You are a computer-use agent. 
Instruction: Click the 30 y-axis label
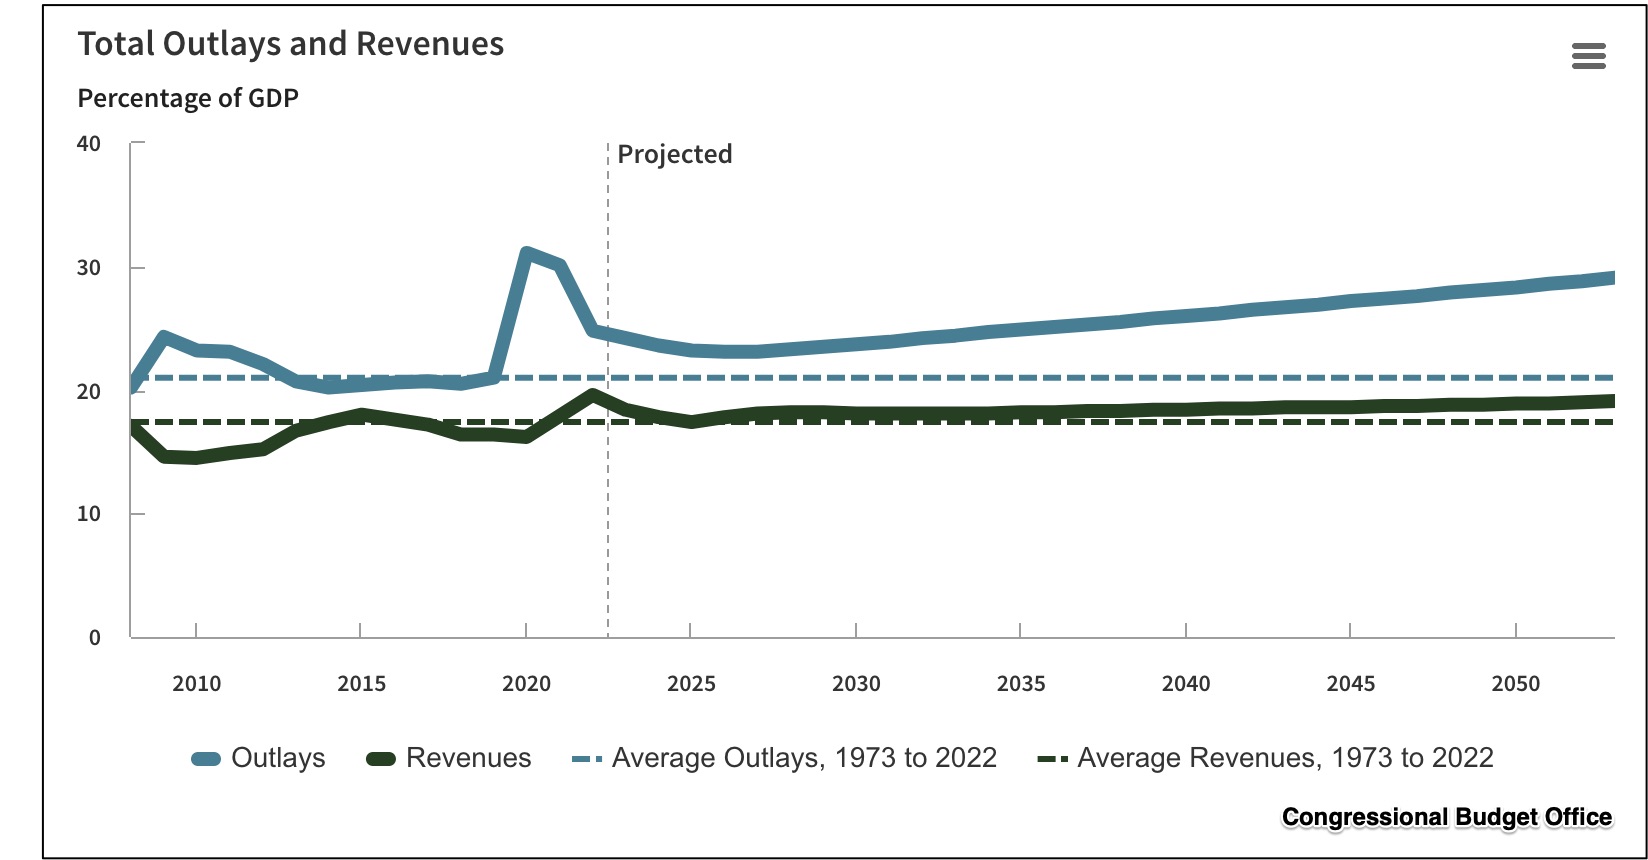(x=89, y=267)
